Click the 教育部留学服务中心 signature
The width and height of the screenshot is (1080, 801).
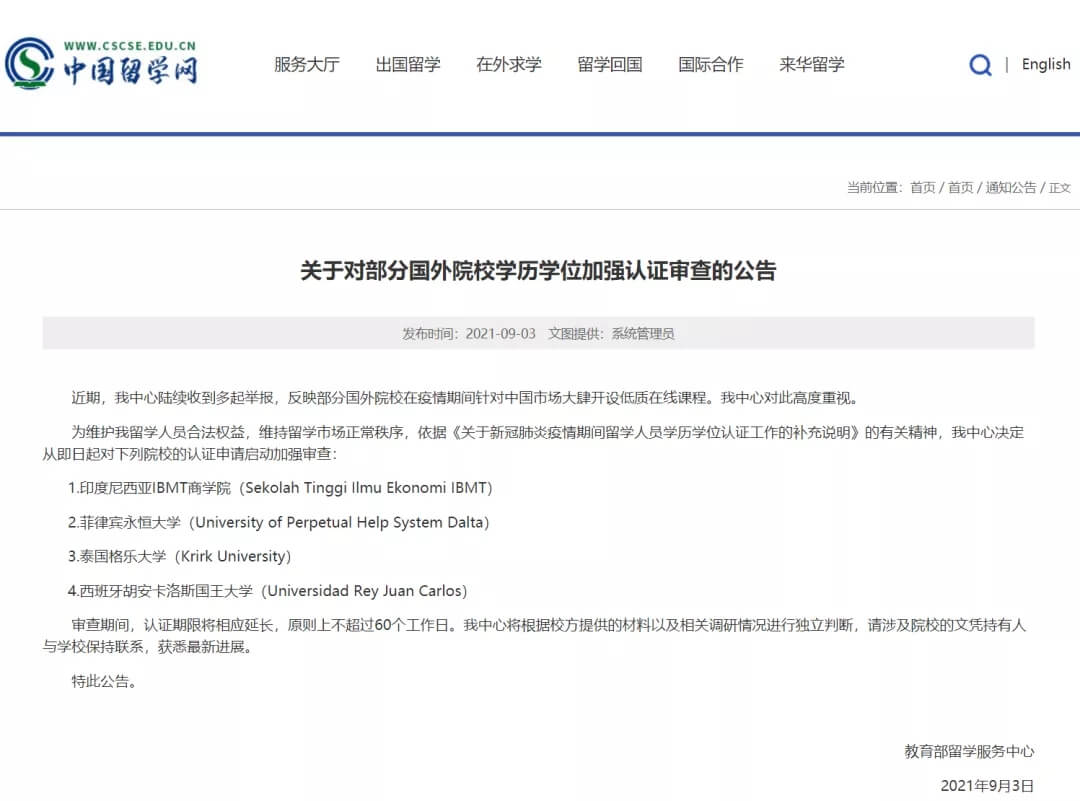[969, 751]
